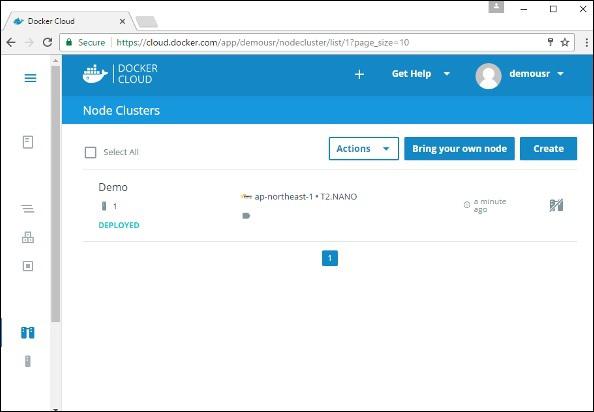The height and width of the screenshot is (412, 594).
Task: Open the Nodes icon in sidebar
Action: tap(28, 361)
